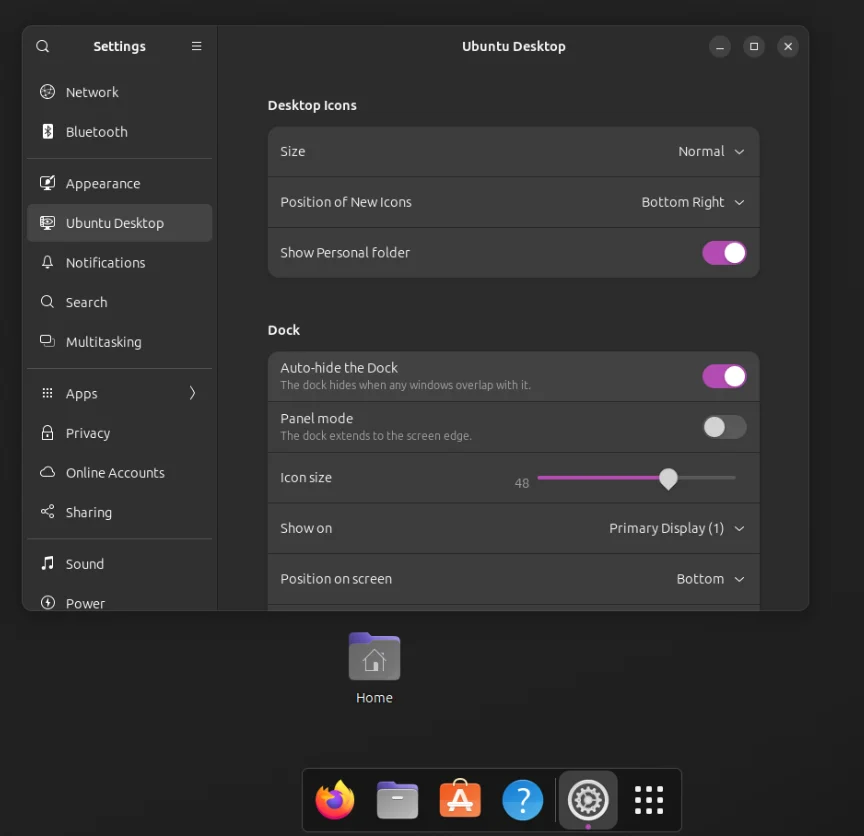Expand the Apps submenu chevron
This screenshot has height=836, width=864.
[192, 393]
